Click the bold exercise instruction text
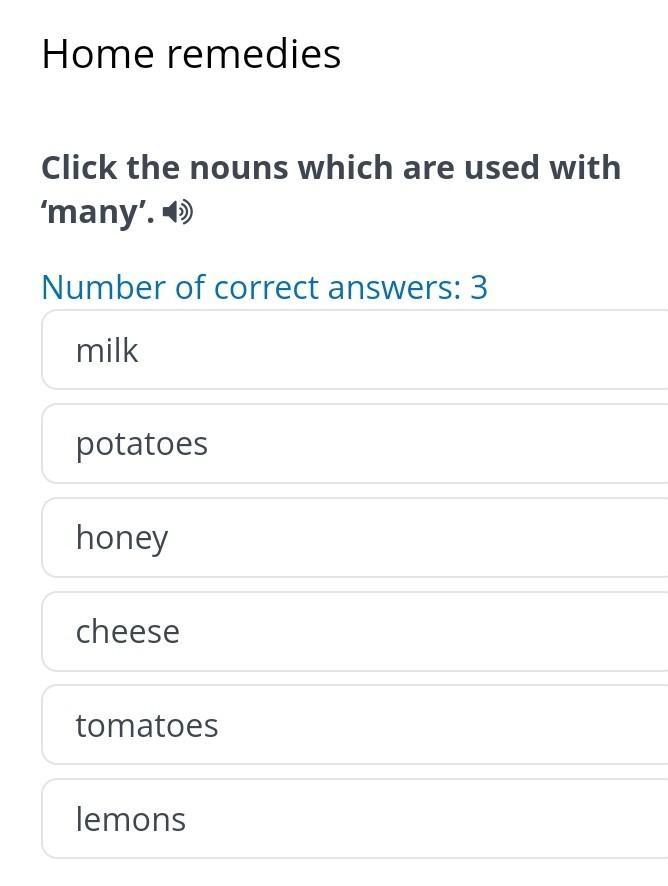This screenshot has height=886, width=668. pos(330,168)
